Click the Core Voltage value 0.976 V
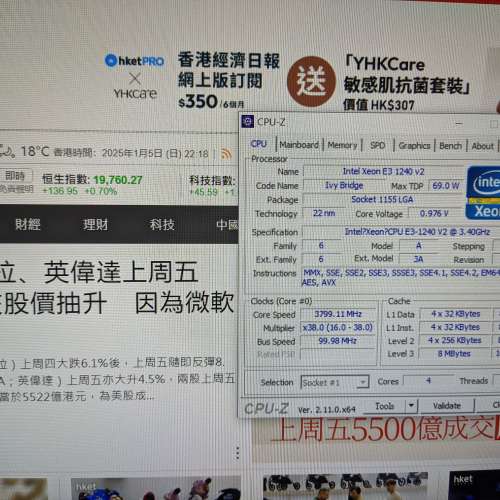 434,213
